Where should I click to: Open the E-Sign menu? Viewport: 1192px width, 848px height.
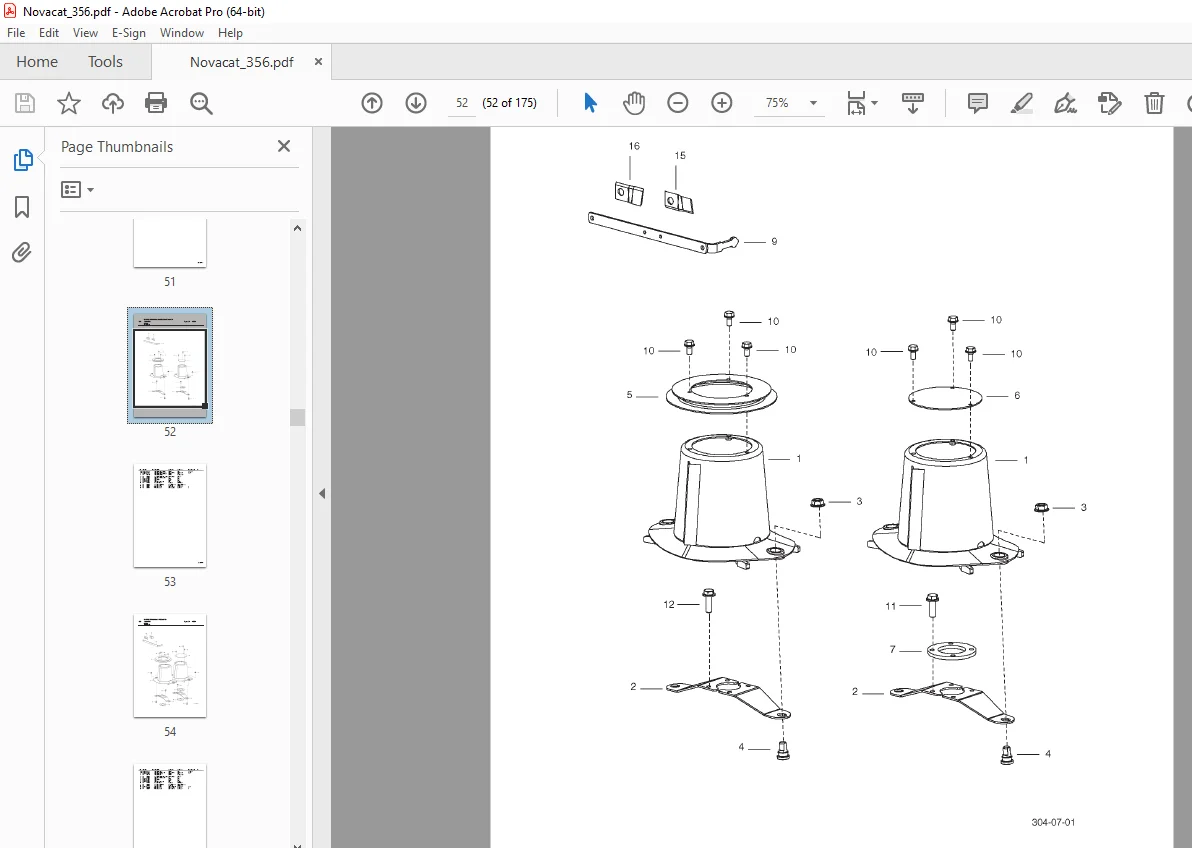pos(128,33)
